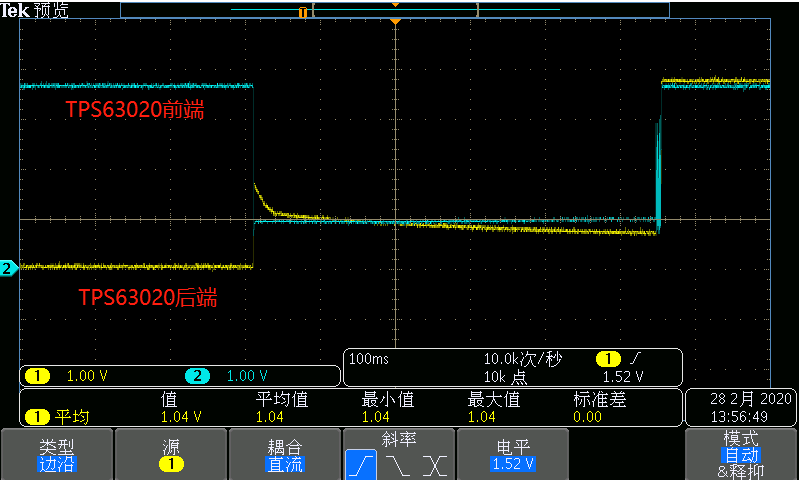Click the 标准差 column header

[x=599, y=399]
